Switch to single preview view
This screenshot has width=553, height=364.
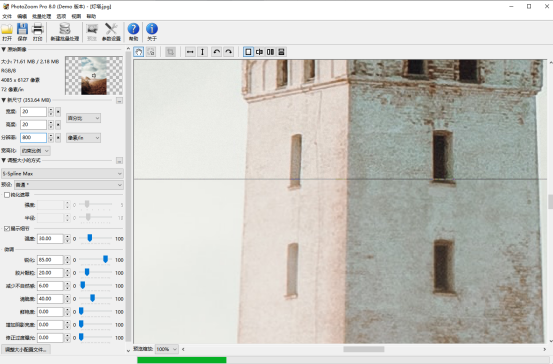click(x=248, y=52)
